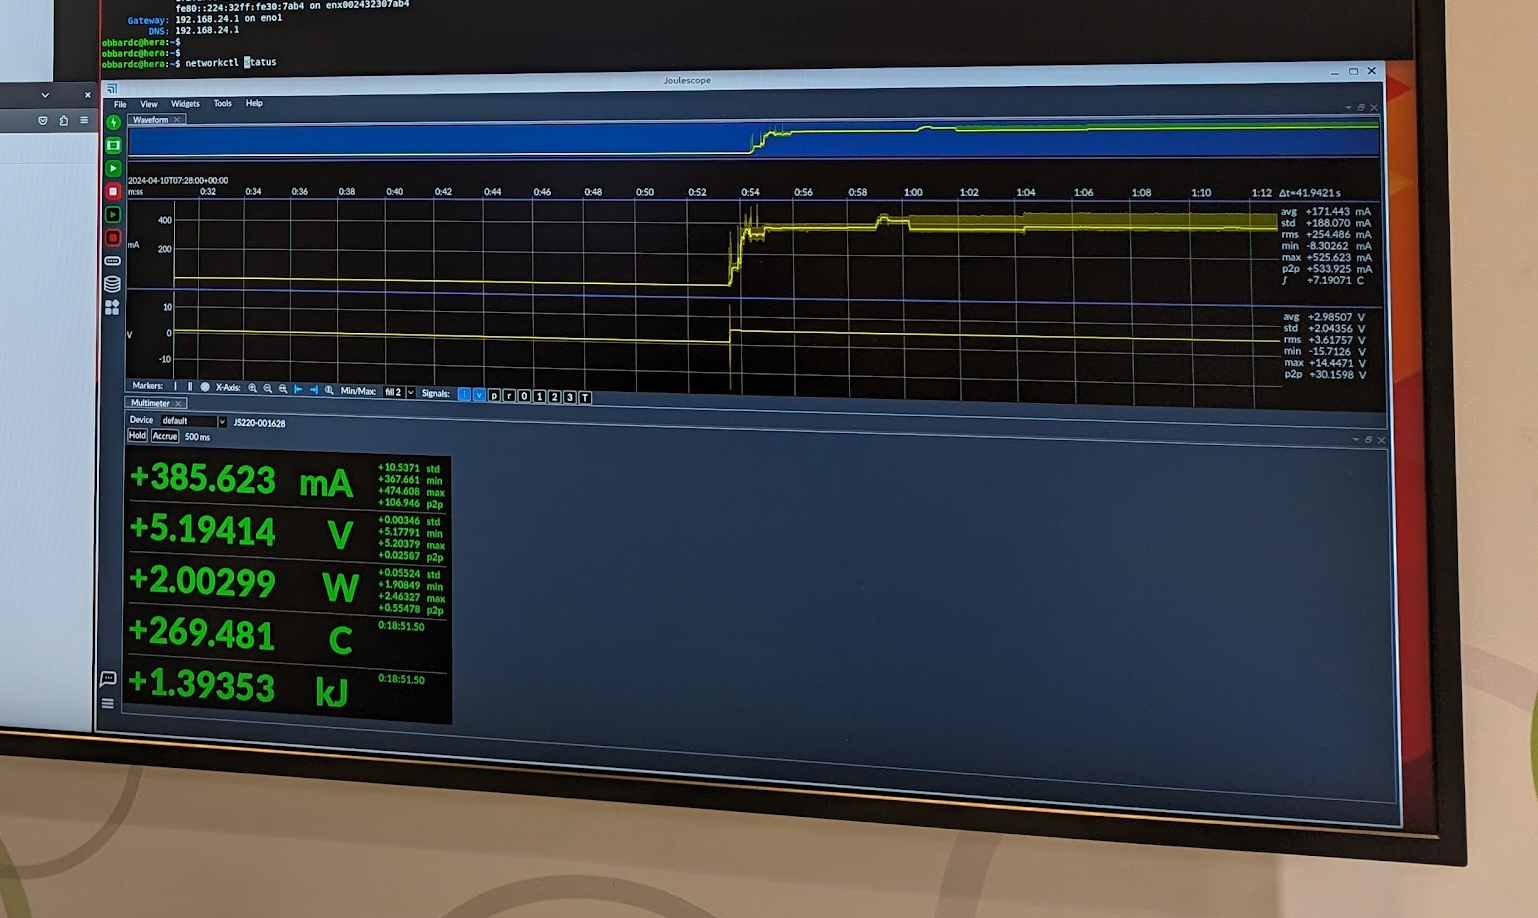Click the blue pin-right X-Axis icon

tap(314, 390)
